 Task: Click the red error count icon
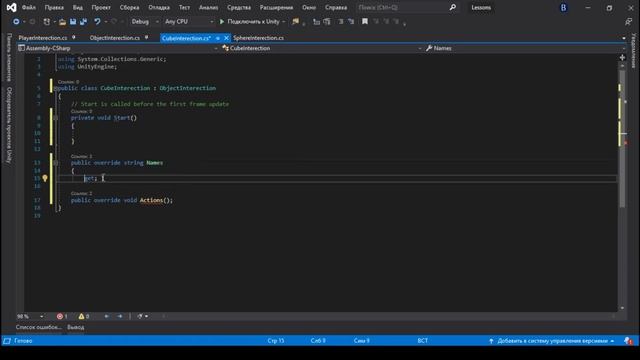60,316
